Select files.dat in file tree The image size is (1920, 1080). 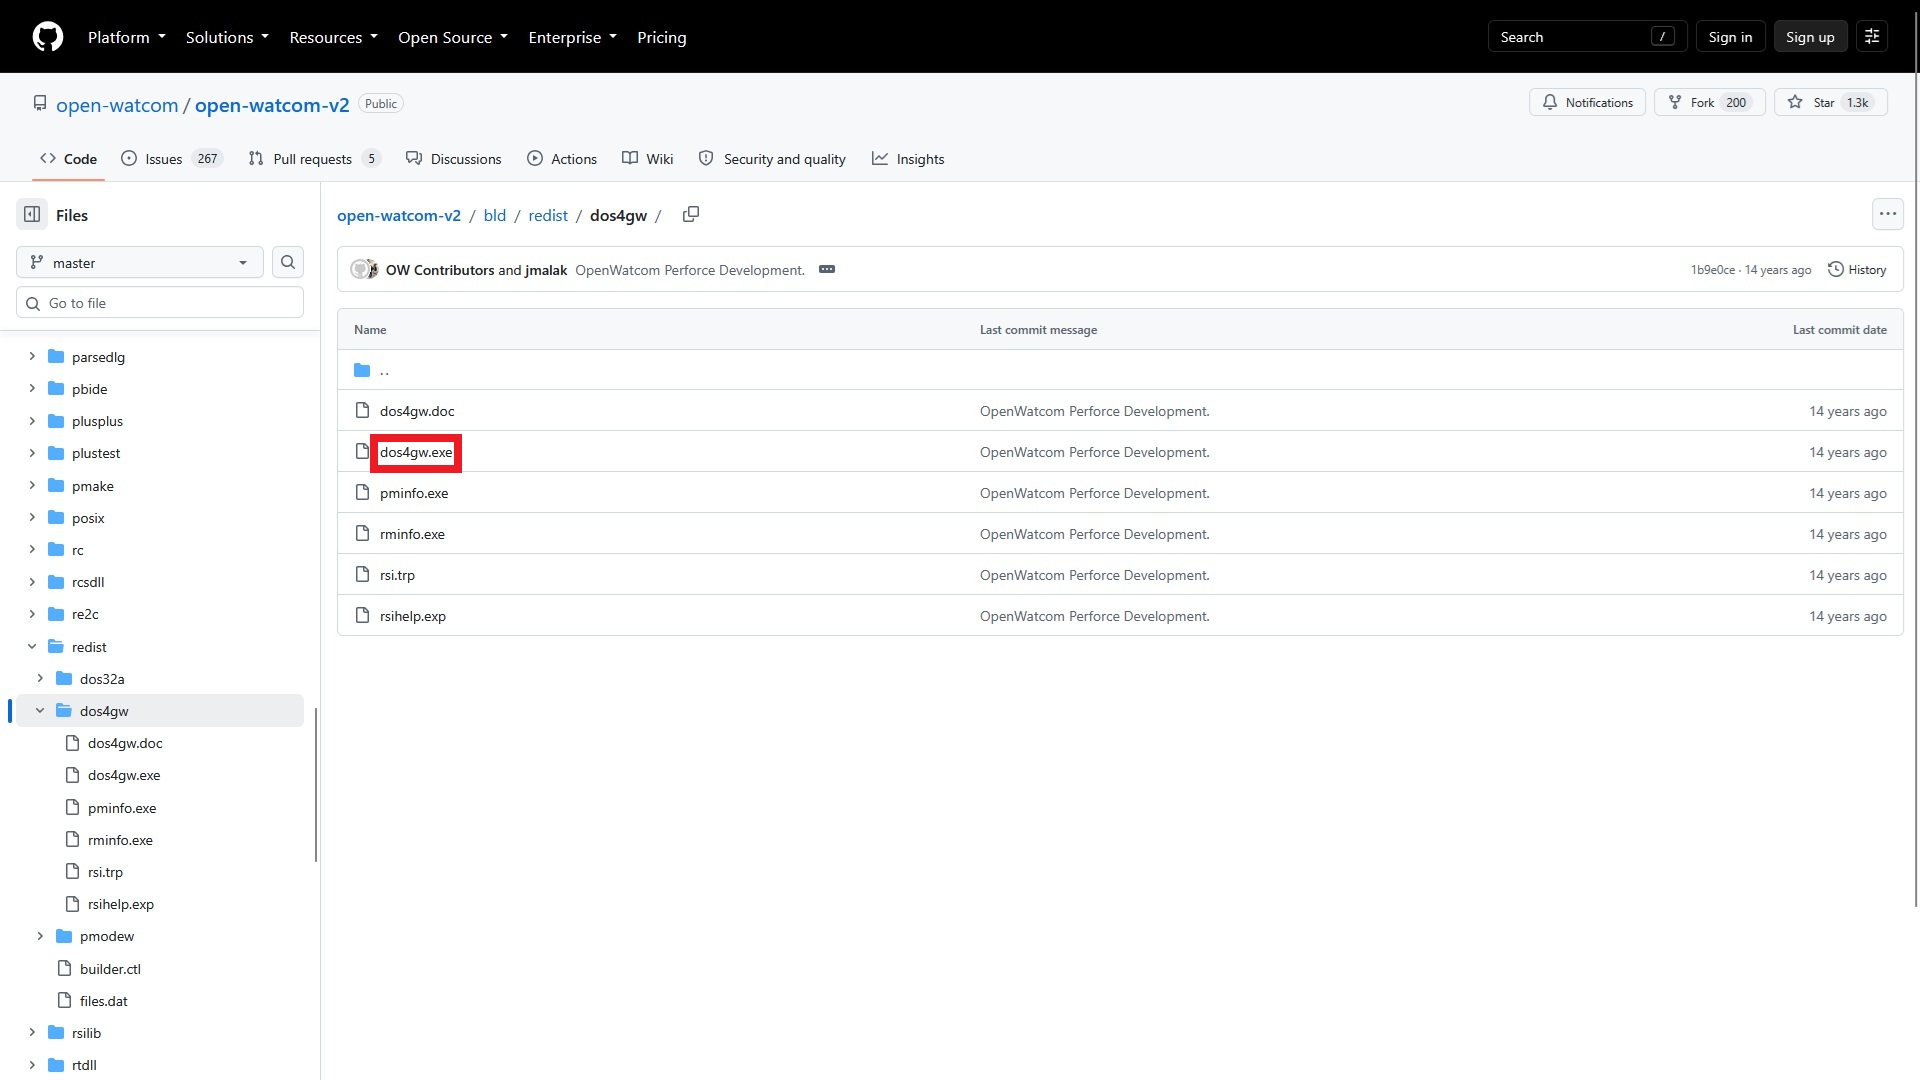point(104,1001)
